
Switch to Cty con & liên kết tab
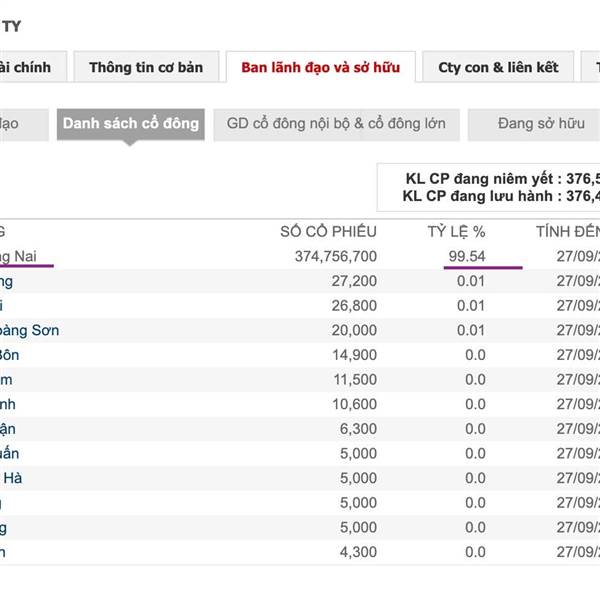[497, 68]
